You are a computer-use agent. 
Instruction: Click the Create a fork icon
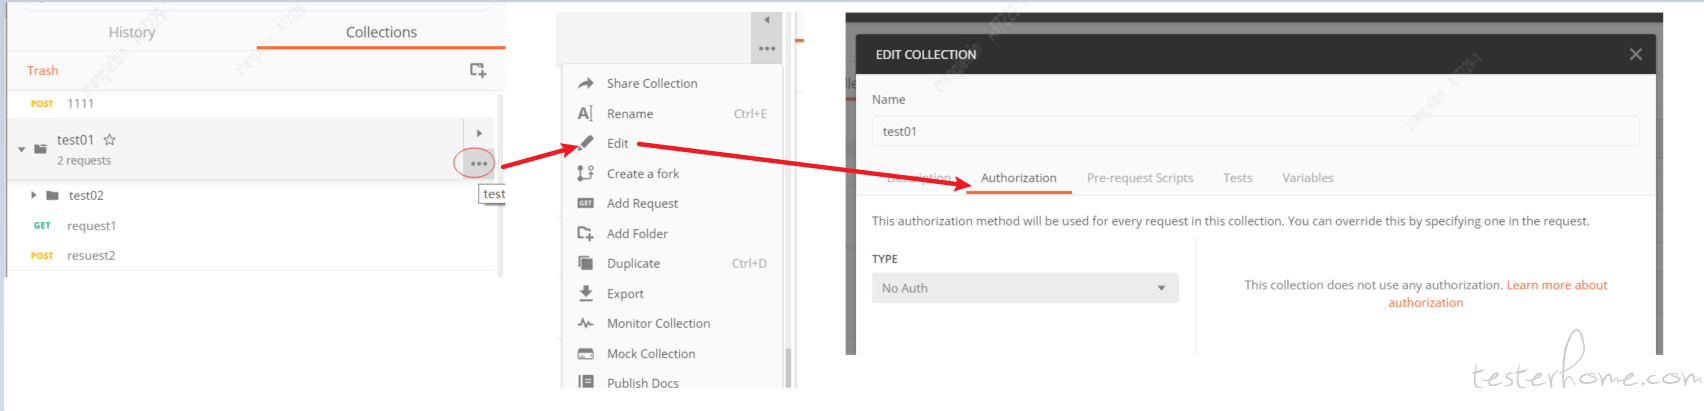click(x=586, y=173)
